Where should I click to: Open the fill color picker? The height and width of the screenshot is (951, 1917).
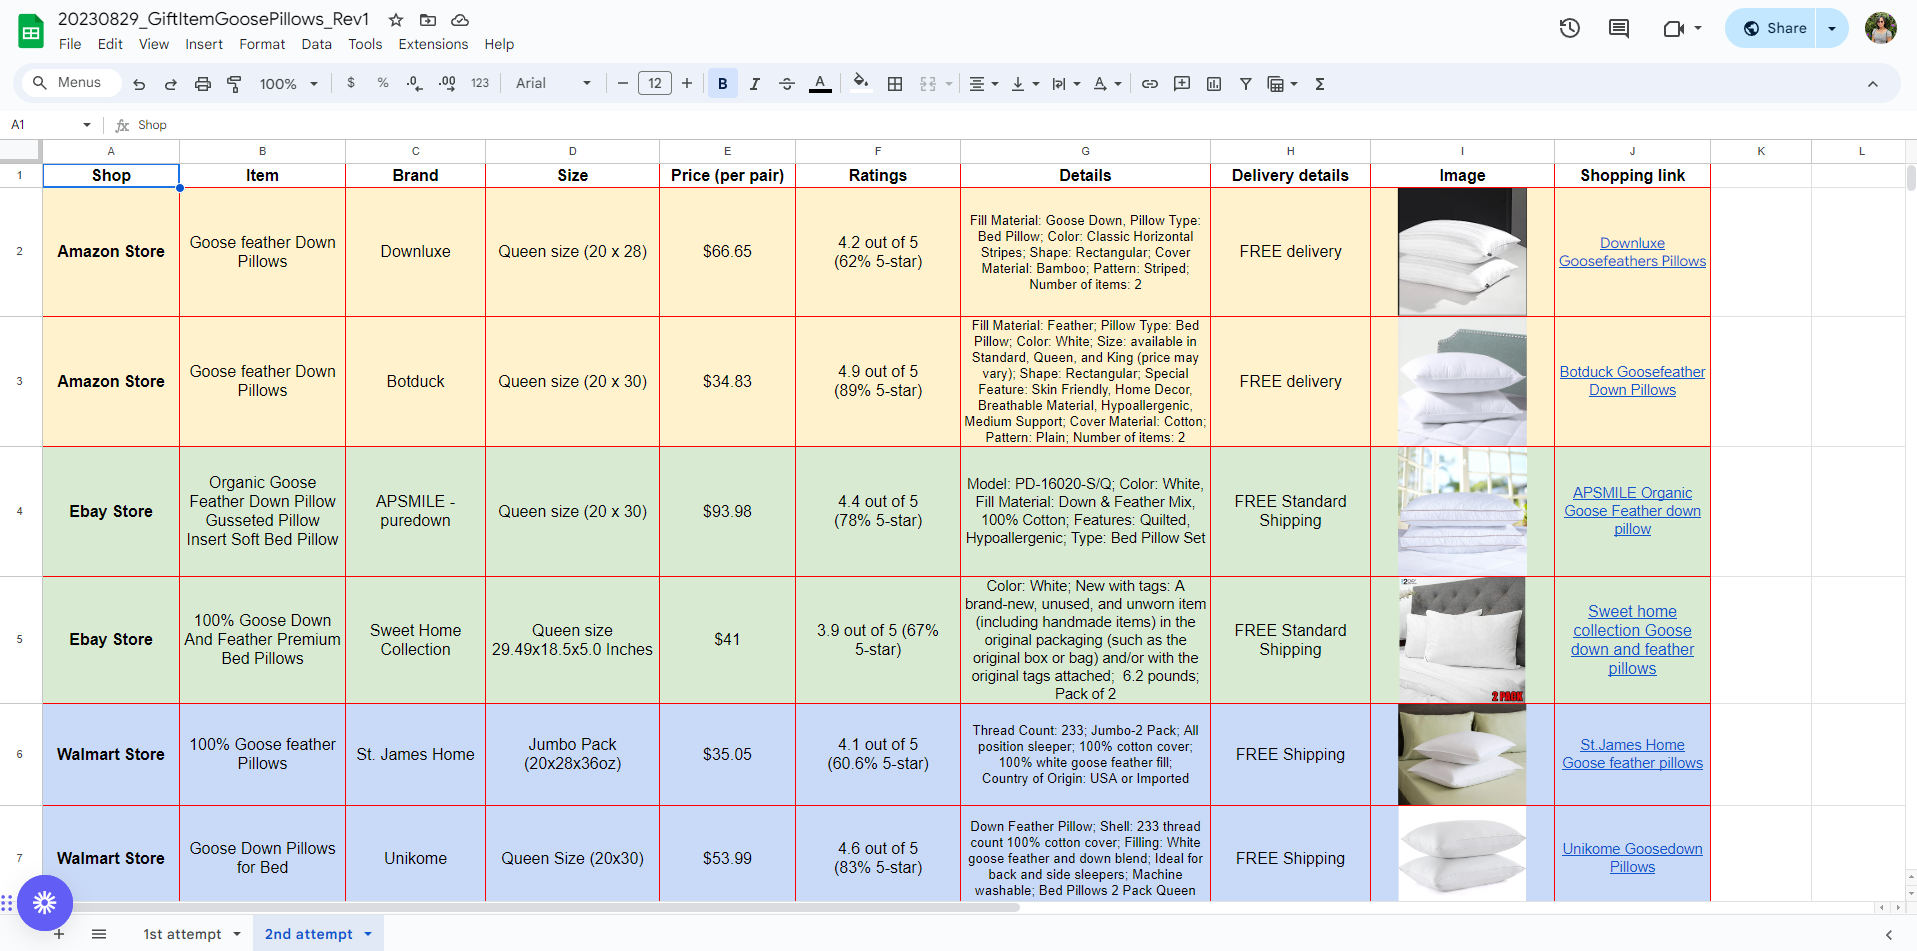(x=860, y=83)
